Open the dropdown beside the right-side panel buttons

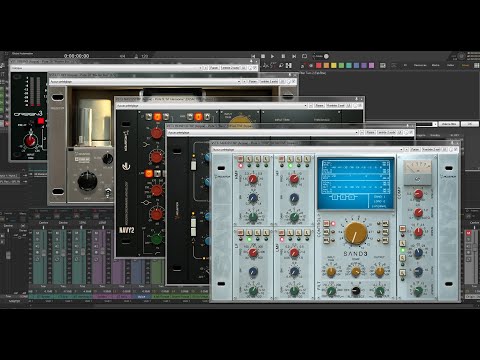coord(435,124)
